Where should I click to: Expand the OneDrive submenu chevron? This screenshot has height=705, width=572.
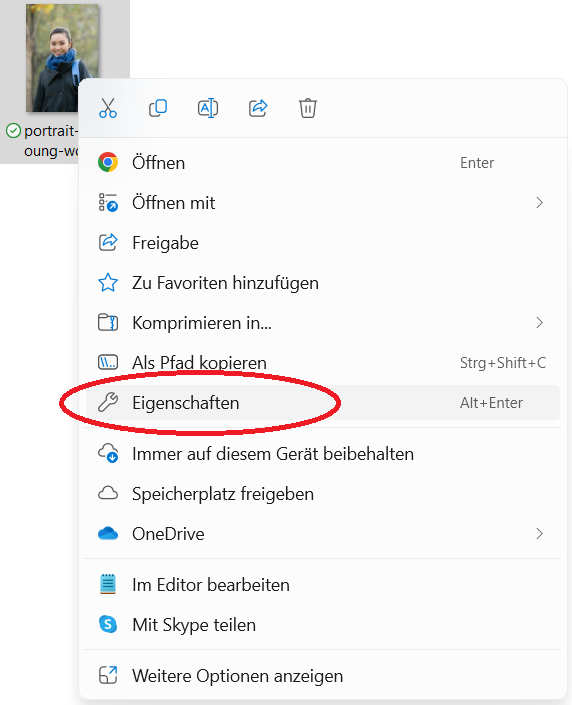coord(540,534)
